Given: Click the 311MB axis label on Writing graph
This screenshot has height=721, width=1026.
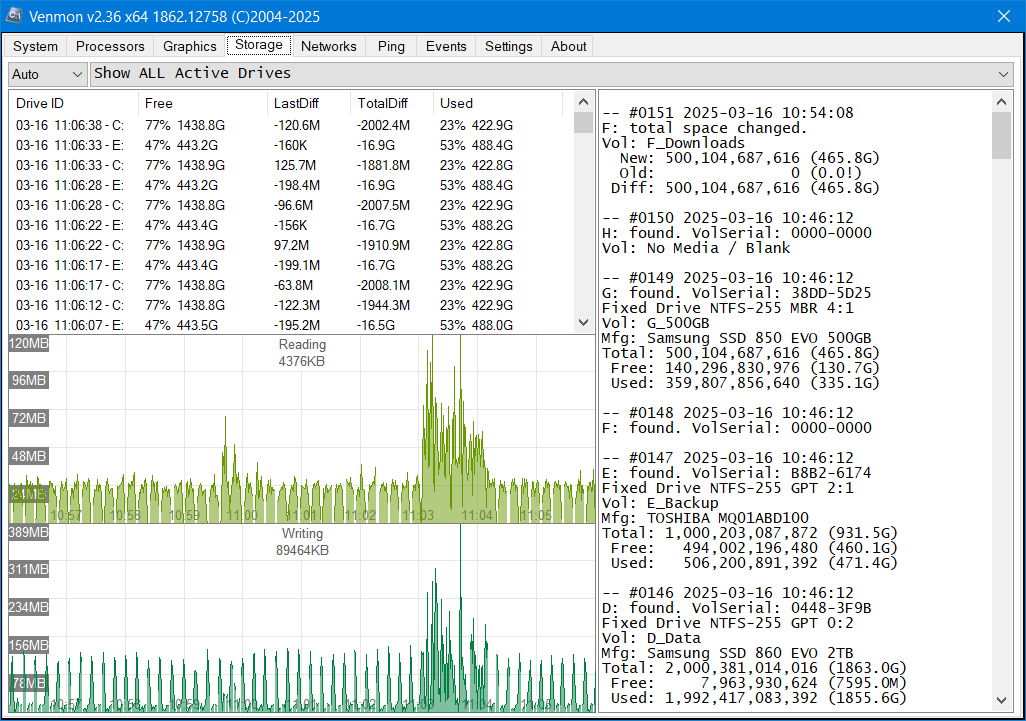Looking at the screenshot, I should pyautogui.click(x=29, y=569).
